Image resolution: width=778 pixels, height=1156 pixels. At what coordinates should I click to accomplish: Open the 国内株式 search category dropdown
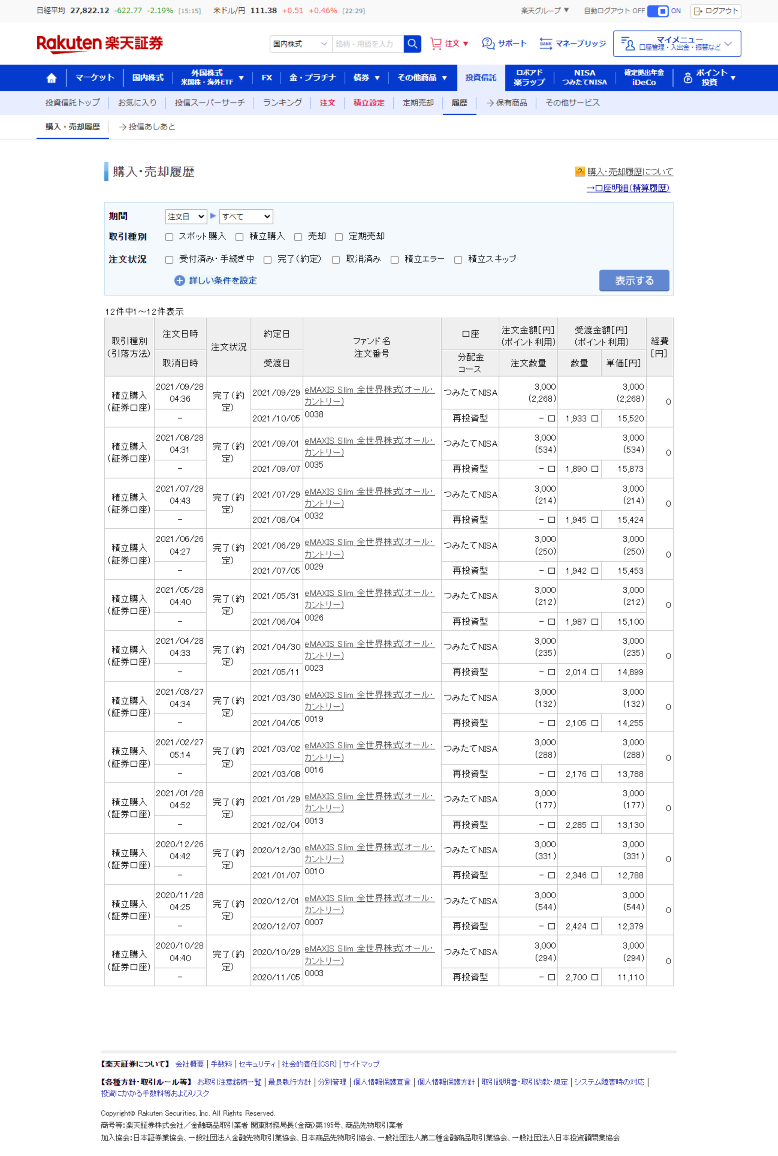coord(301,43)
